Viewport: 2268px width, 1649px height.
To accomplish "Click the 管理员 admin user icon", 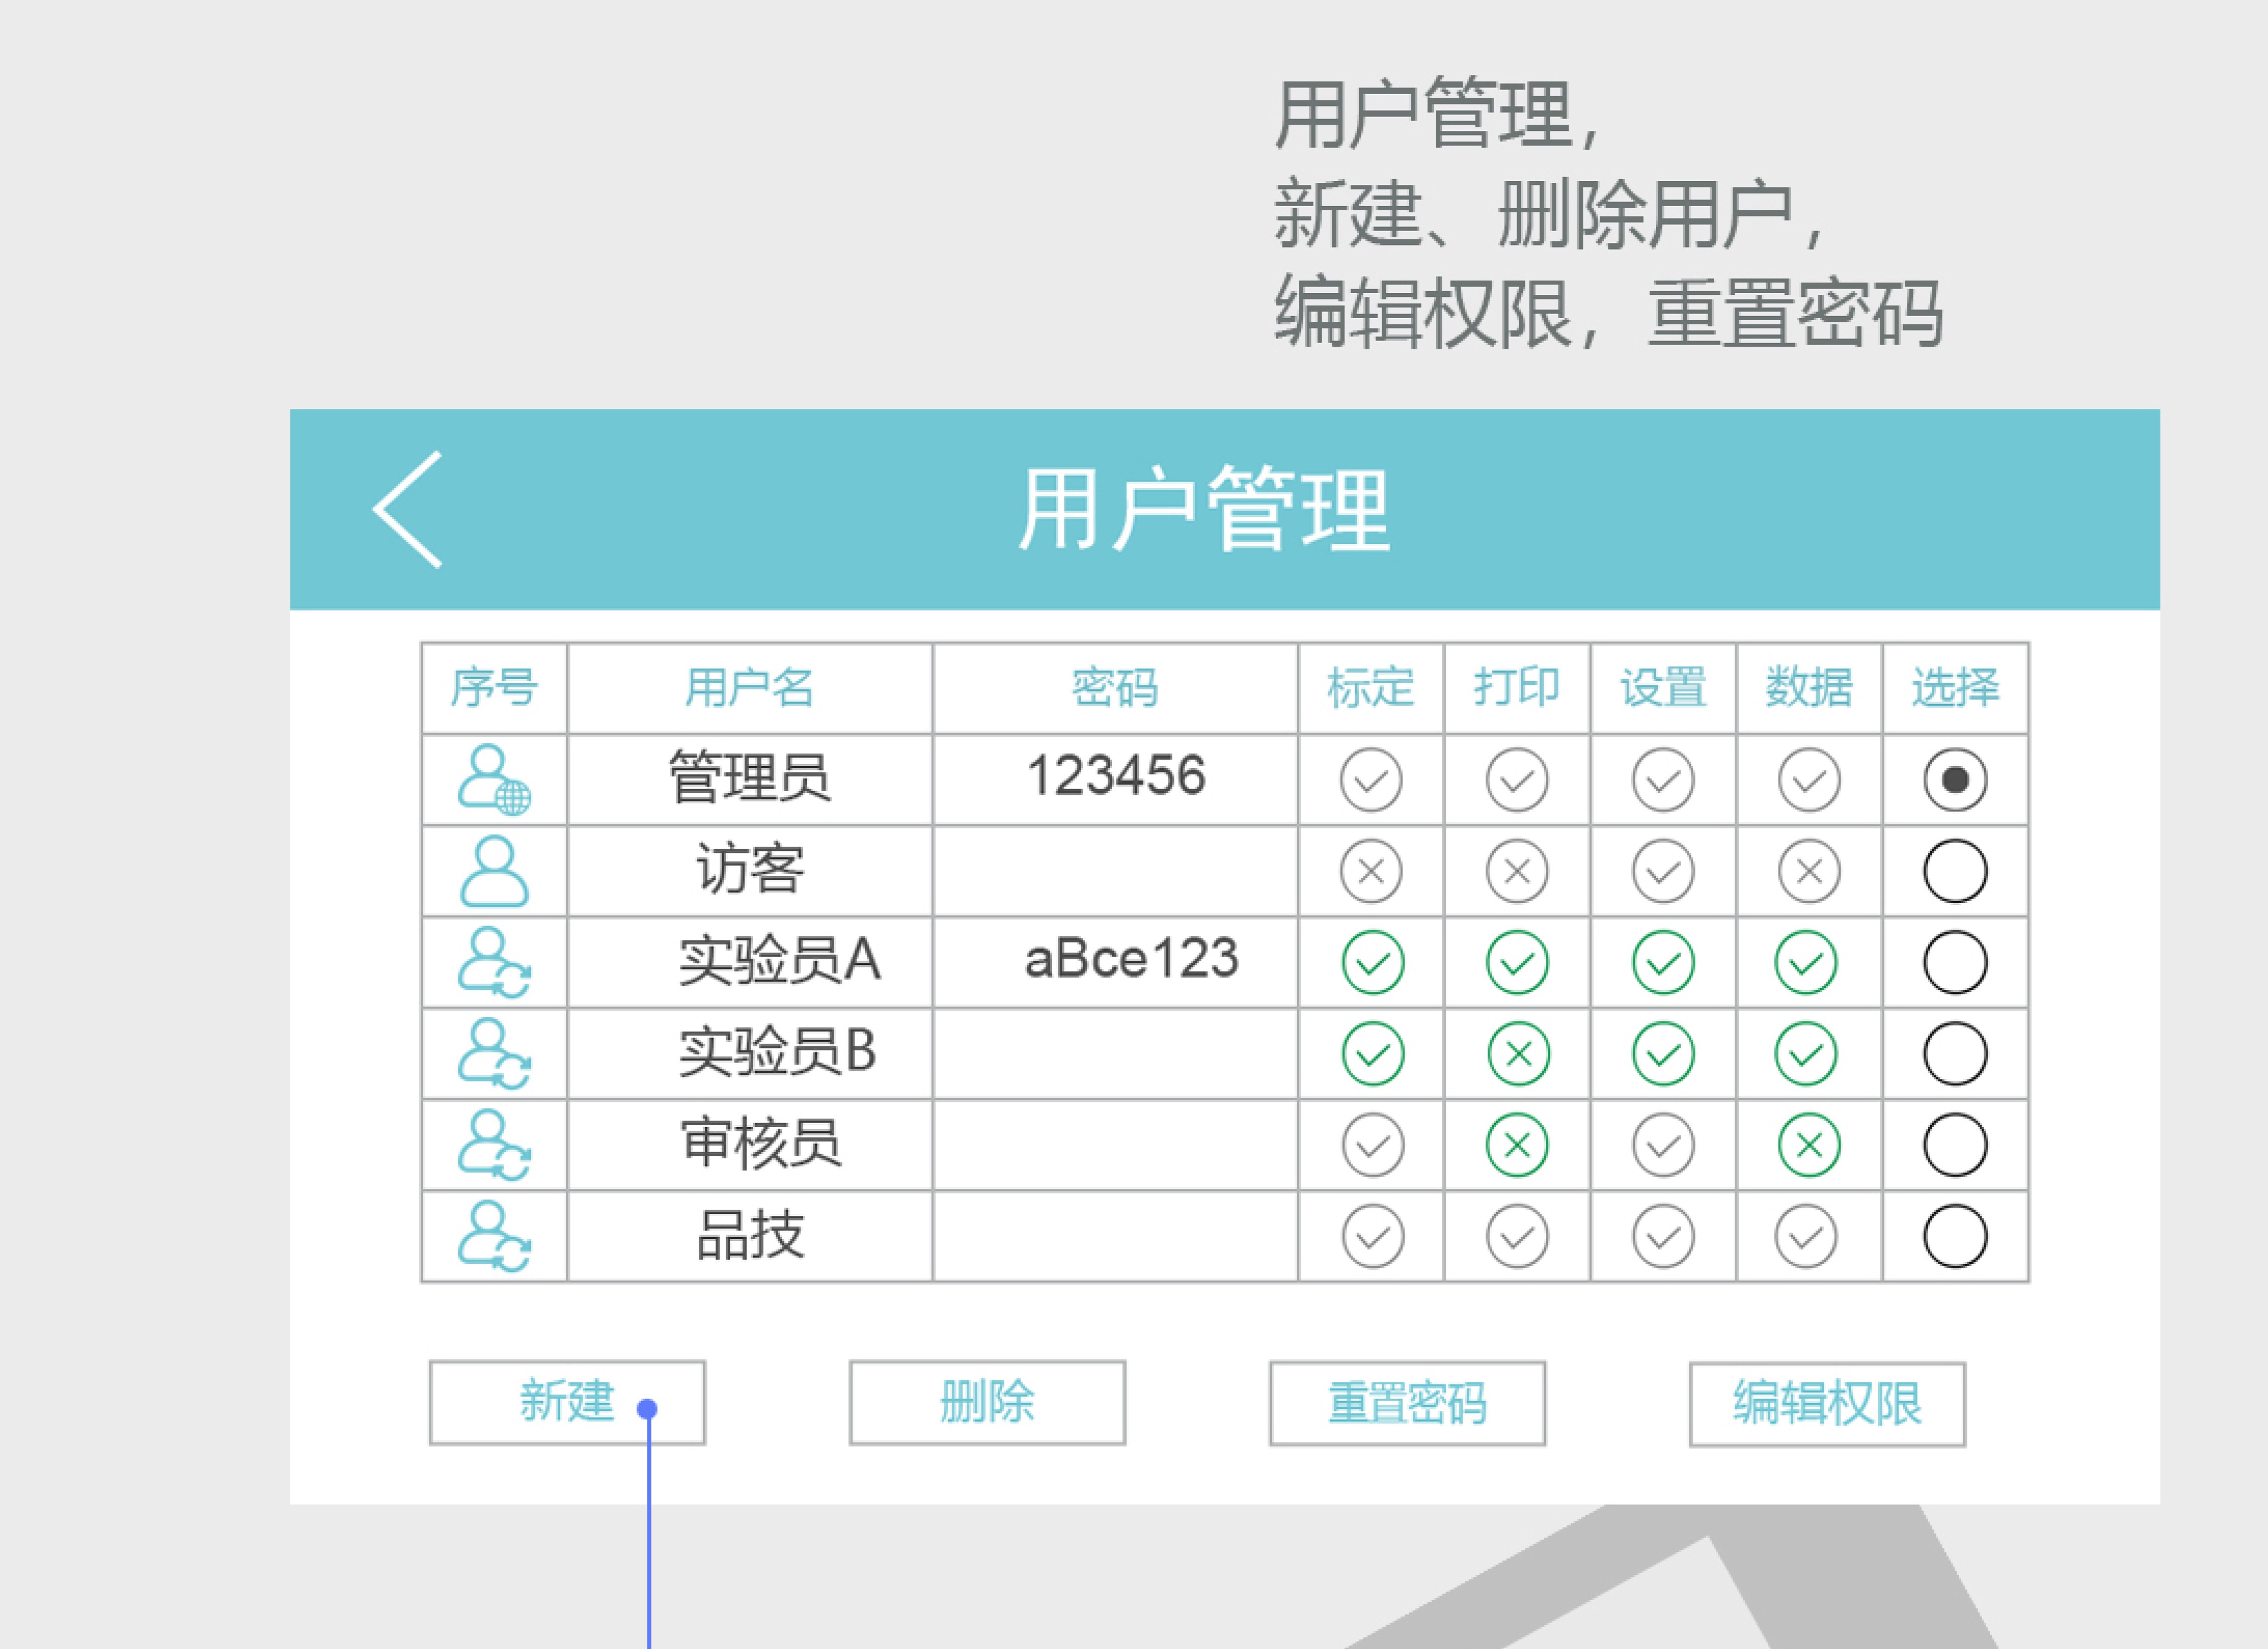I will tap(494, 780).
